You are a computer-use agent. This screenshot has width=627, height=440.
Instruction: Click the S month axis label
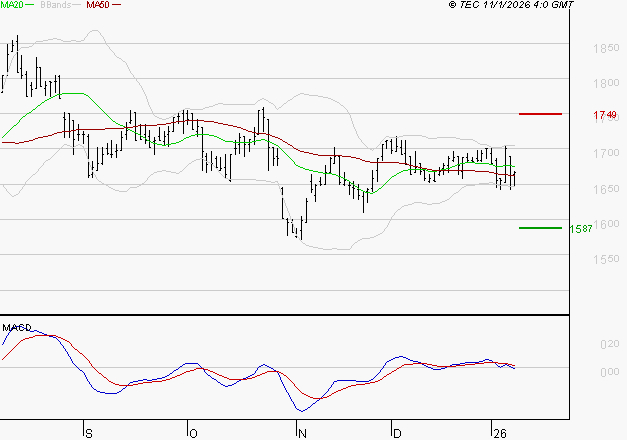click(89, 434)
